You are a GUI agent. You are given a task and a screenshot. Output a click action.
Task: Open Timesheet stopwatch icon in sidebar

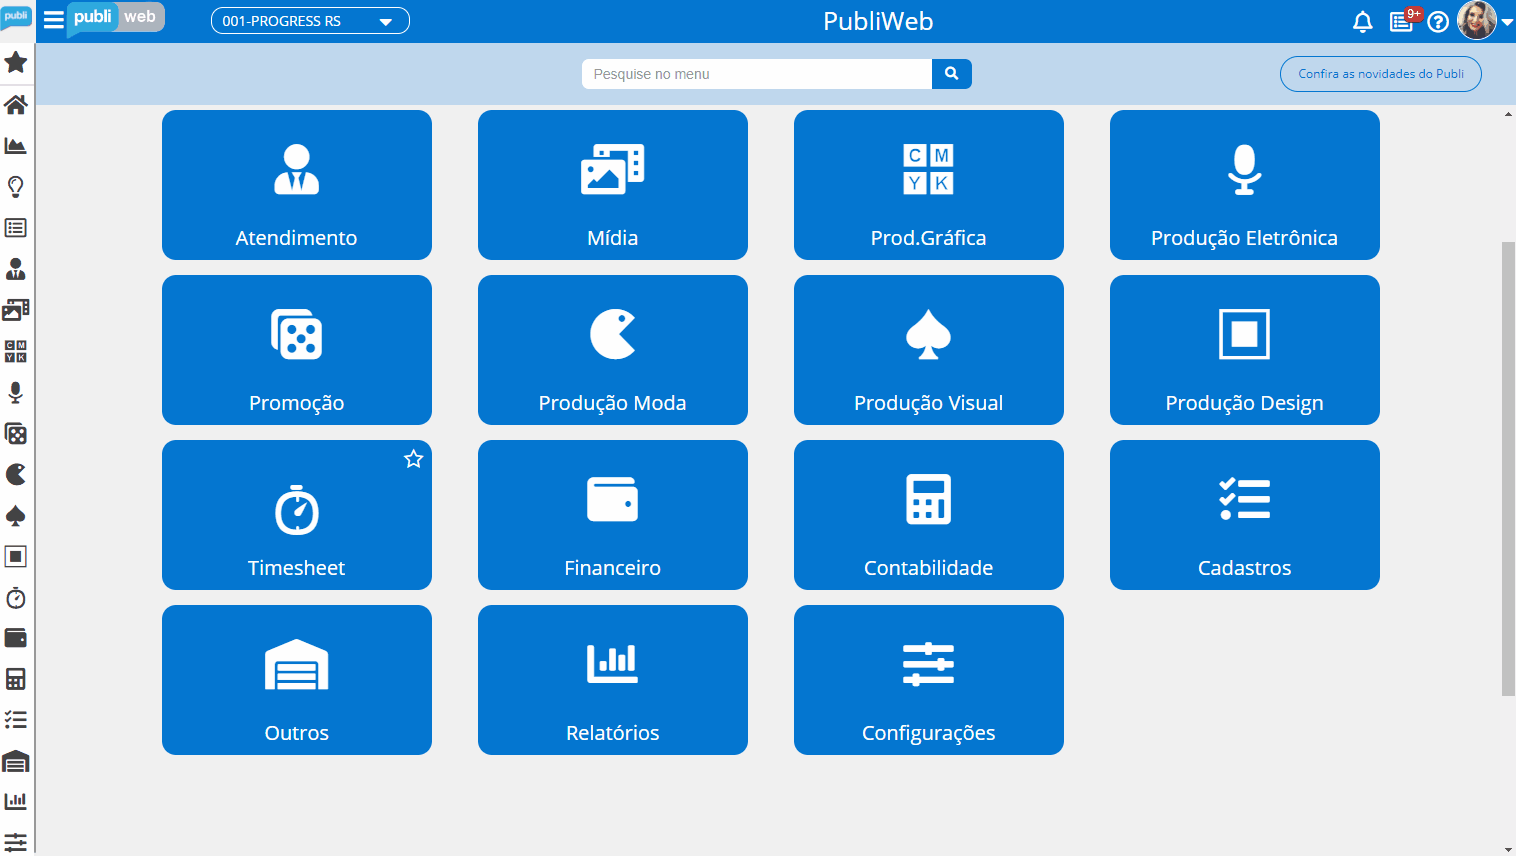(x=16, y=598)
